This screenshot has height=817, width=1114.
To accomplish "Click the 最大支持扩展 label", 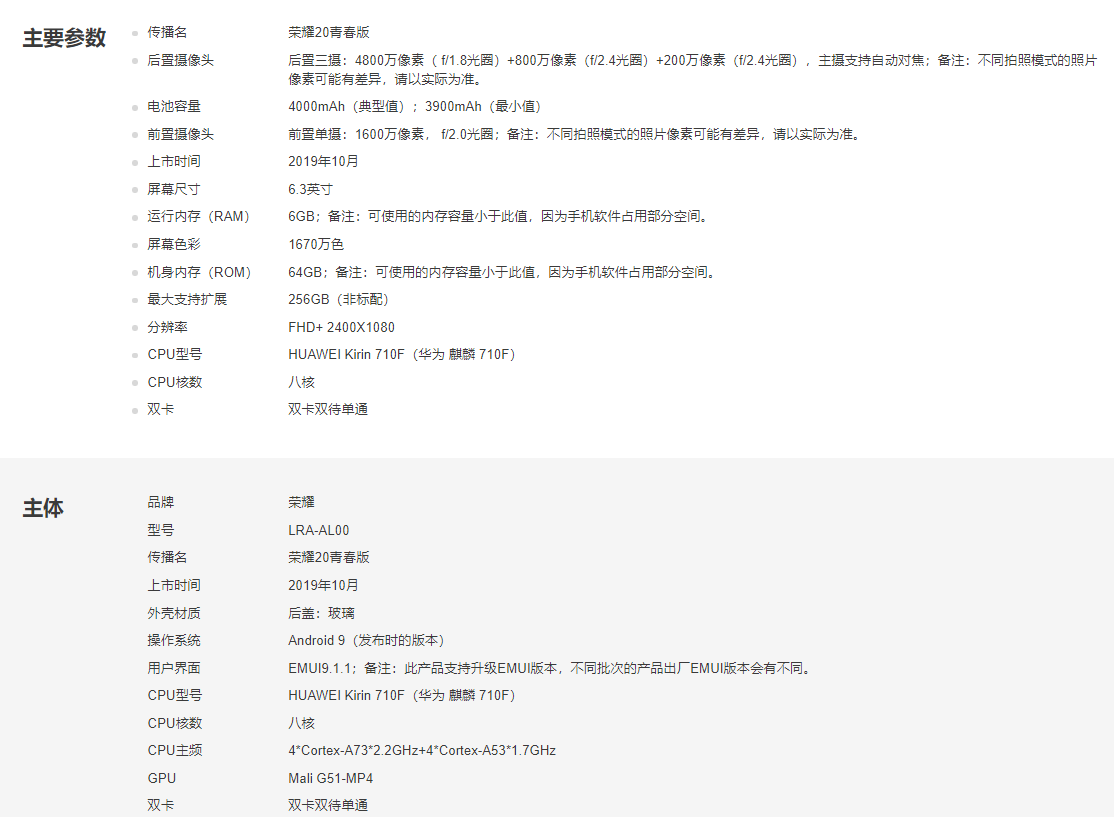I will pyautogui.click(x=187, y=299).
